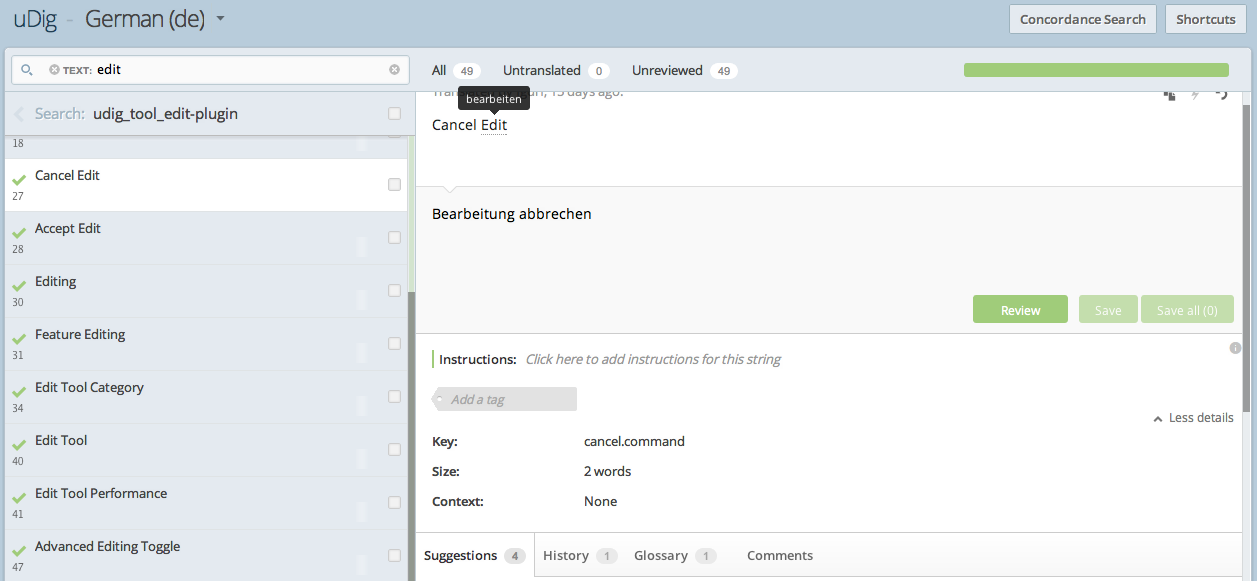Screen dimensions: 1257x581
Task: Toggle select-all checkbox next to udig_tool_edit-plugin
Action: pyautogui.click(x=394, y=114)
